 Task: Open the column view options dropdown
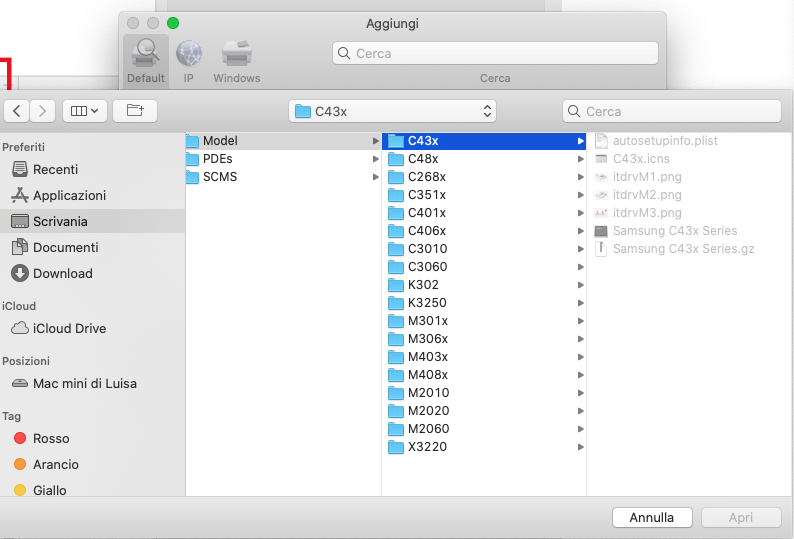point(85,111)
